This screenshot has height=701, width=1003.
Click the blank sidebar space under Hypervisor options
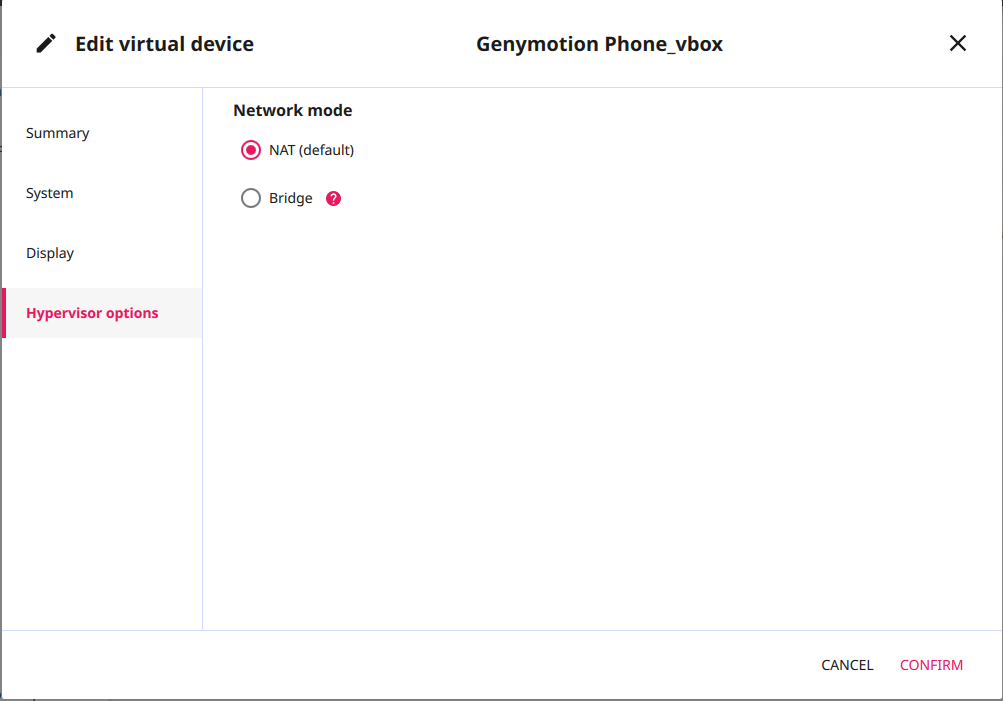point(100,480)
